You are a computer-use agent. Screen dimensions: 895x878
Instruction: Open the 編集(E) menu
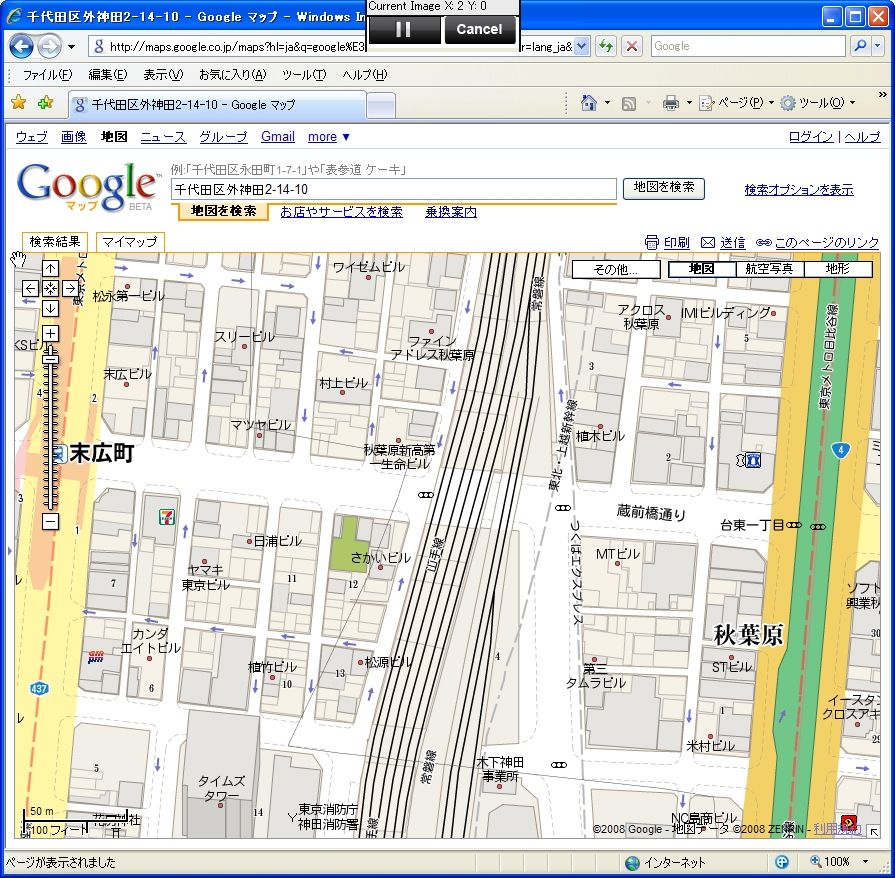(108, 75)
